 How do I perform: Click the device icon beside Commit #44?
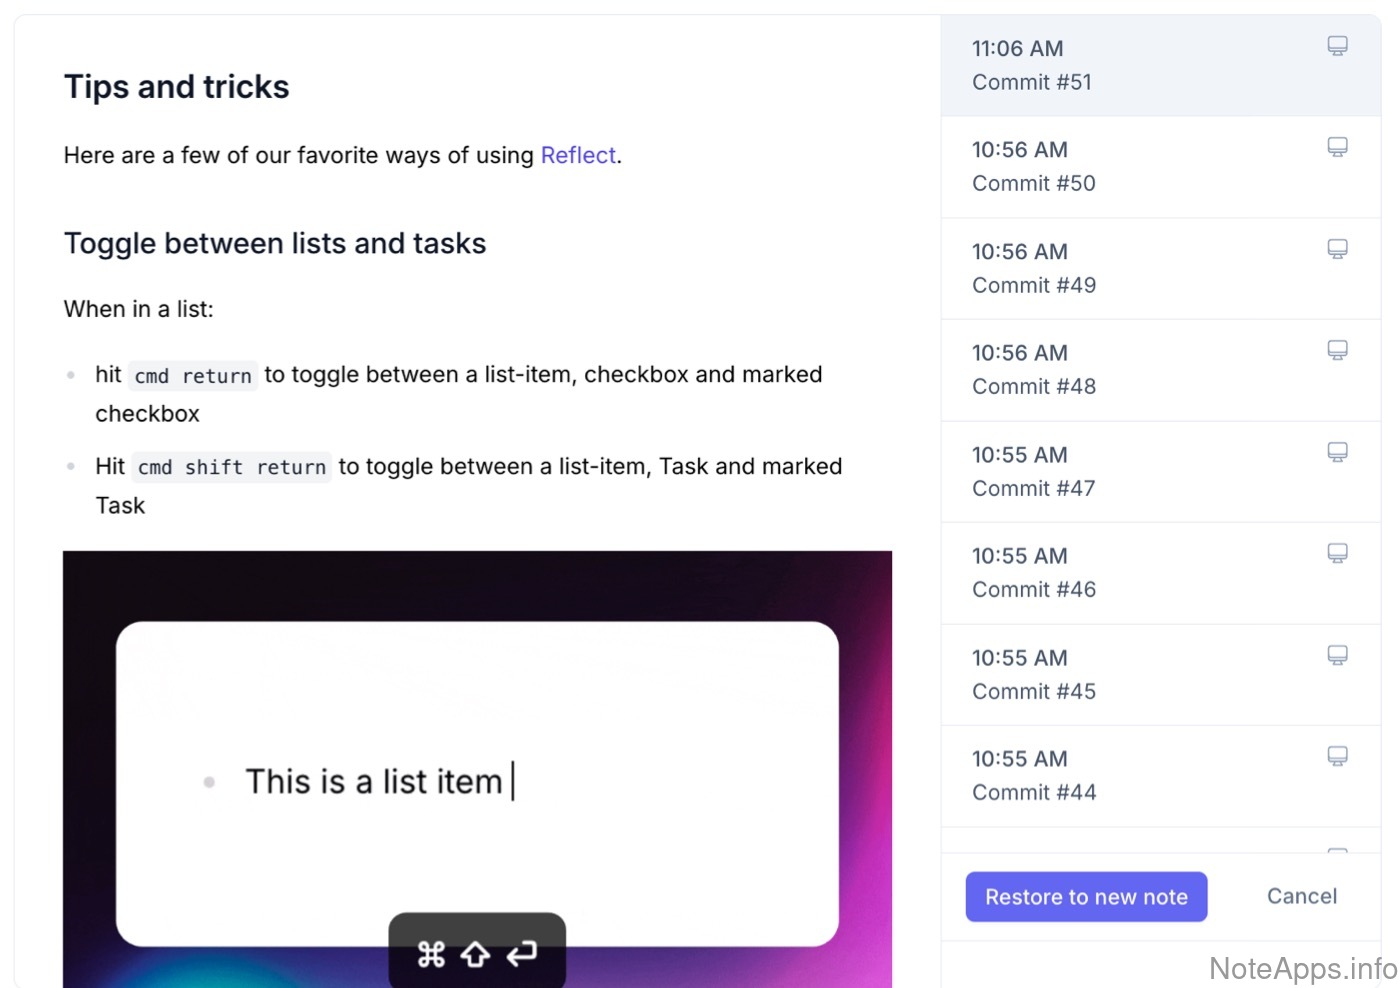tap(1337, 756)
